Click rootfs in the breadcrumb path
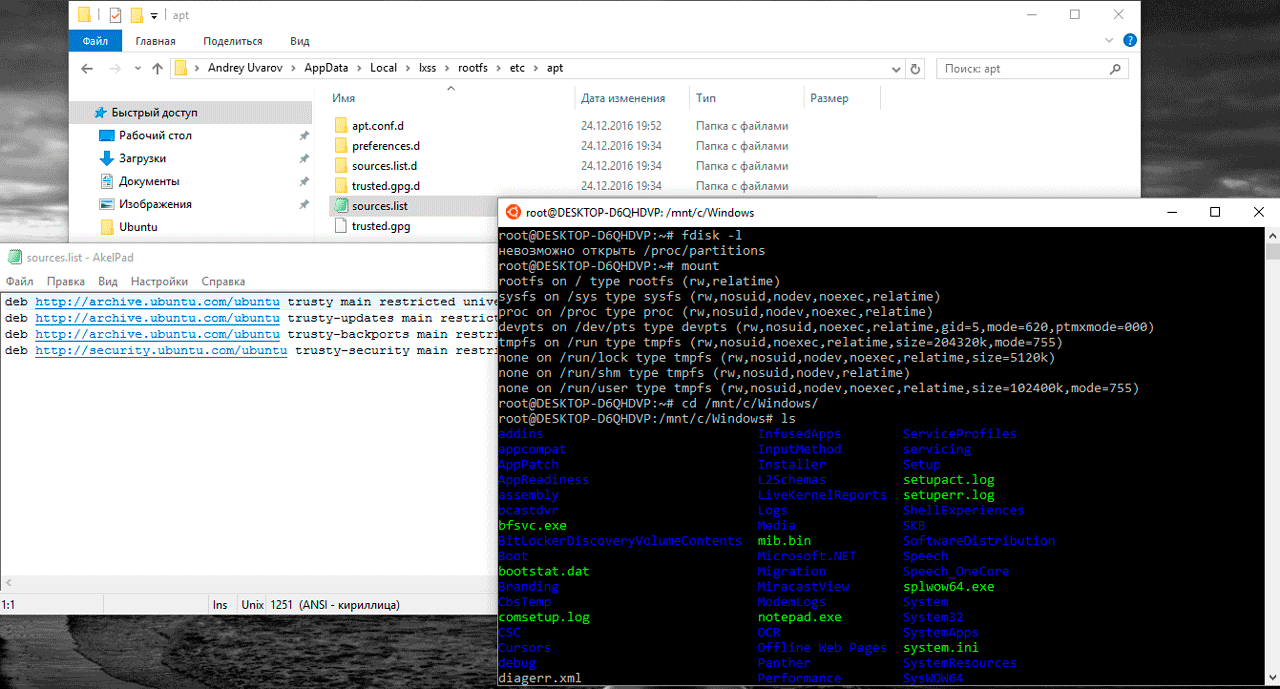The height and width of the screenshot is (689, 1280). click(472, 68)
